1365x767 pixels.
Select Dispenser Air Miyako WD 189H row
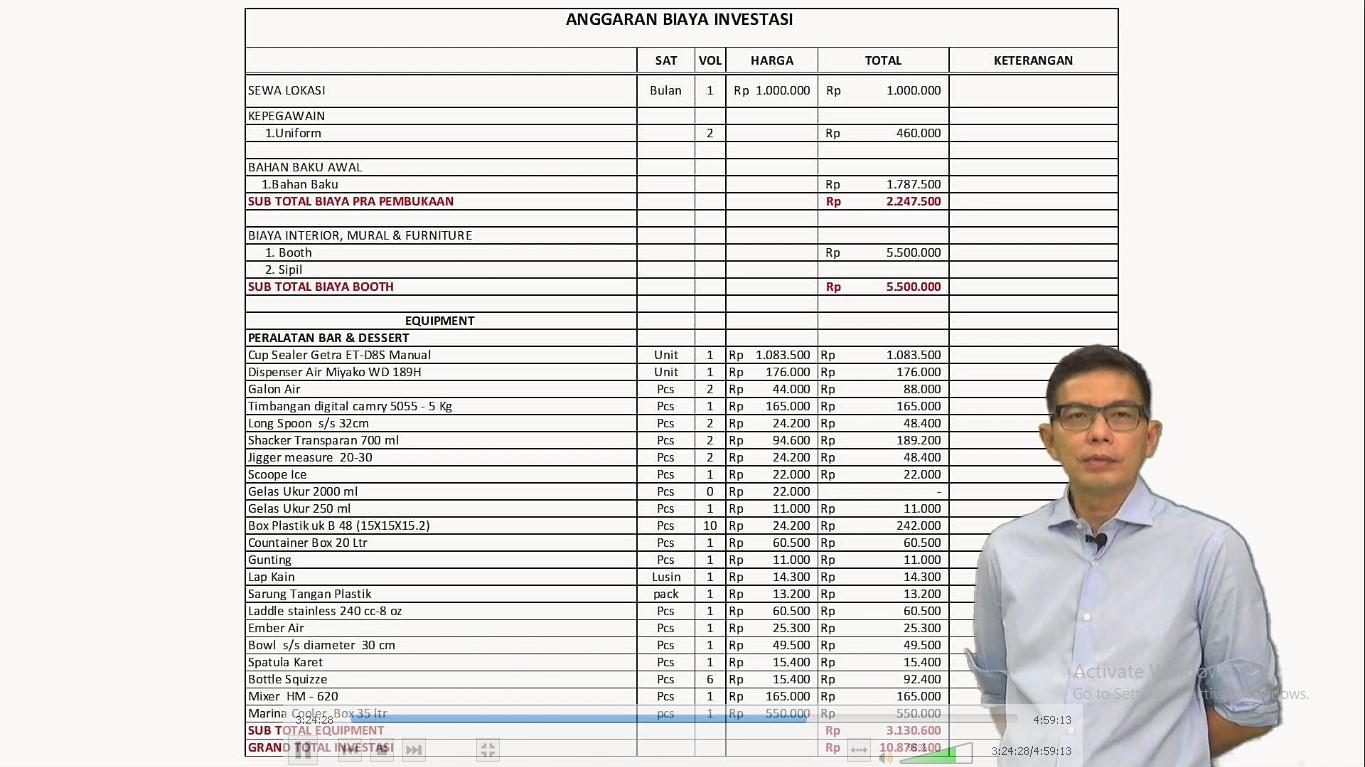(335, 372)
